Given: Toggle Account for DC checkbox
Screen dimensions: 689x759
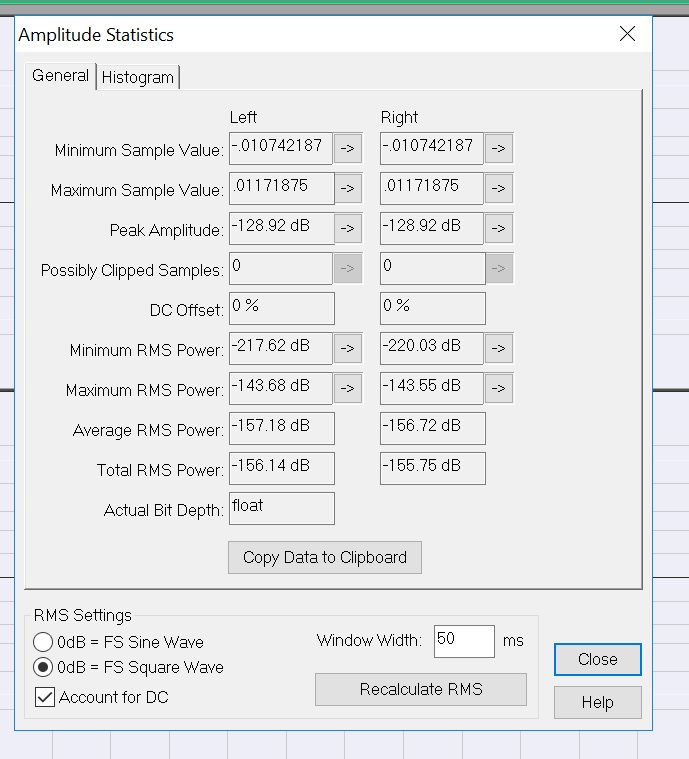Looking at the screenshot, I should (x=45, y=697).
